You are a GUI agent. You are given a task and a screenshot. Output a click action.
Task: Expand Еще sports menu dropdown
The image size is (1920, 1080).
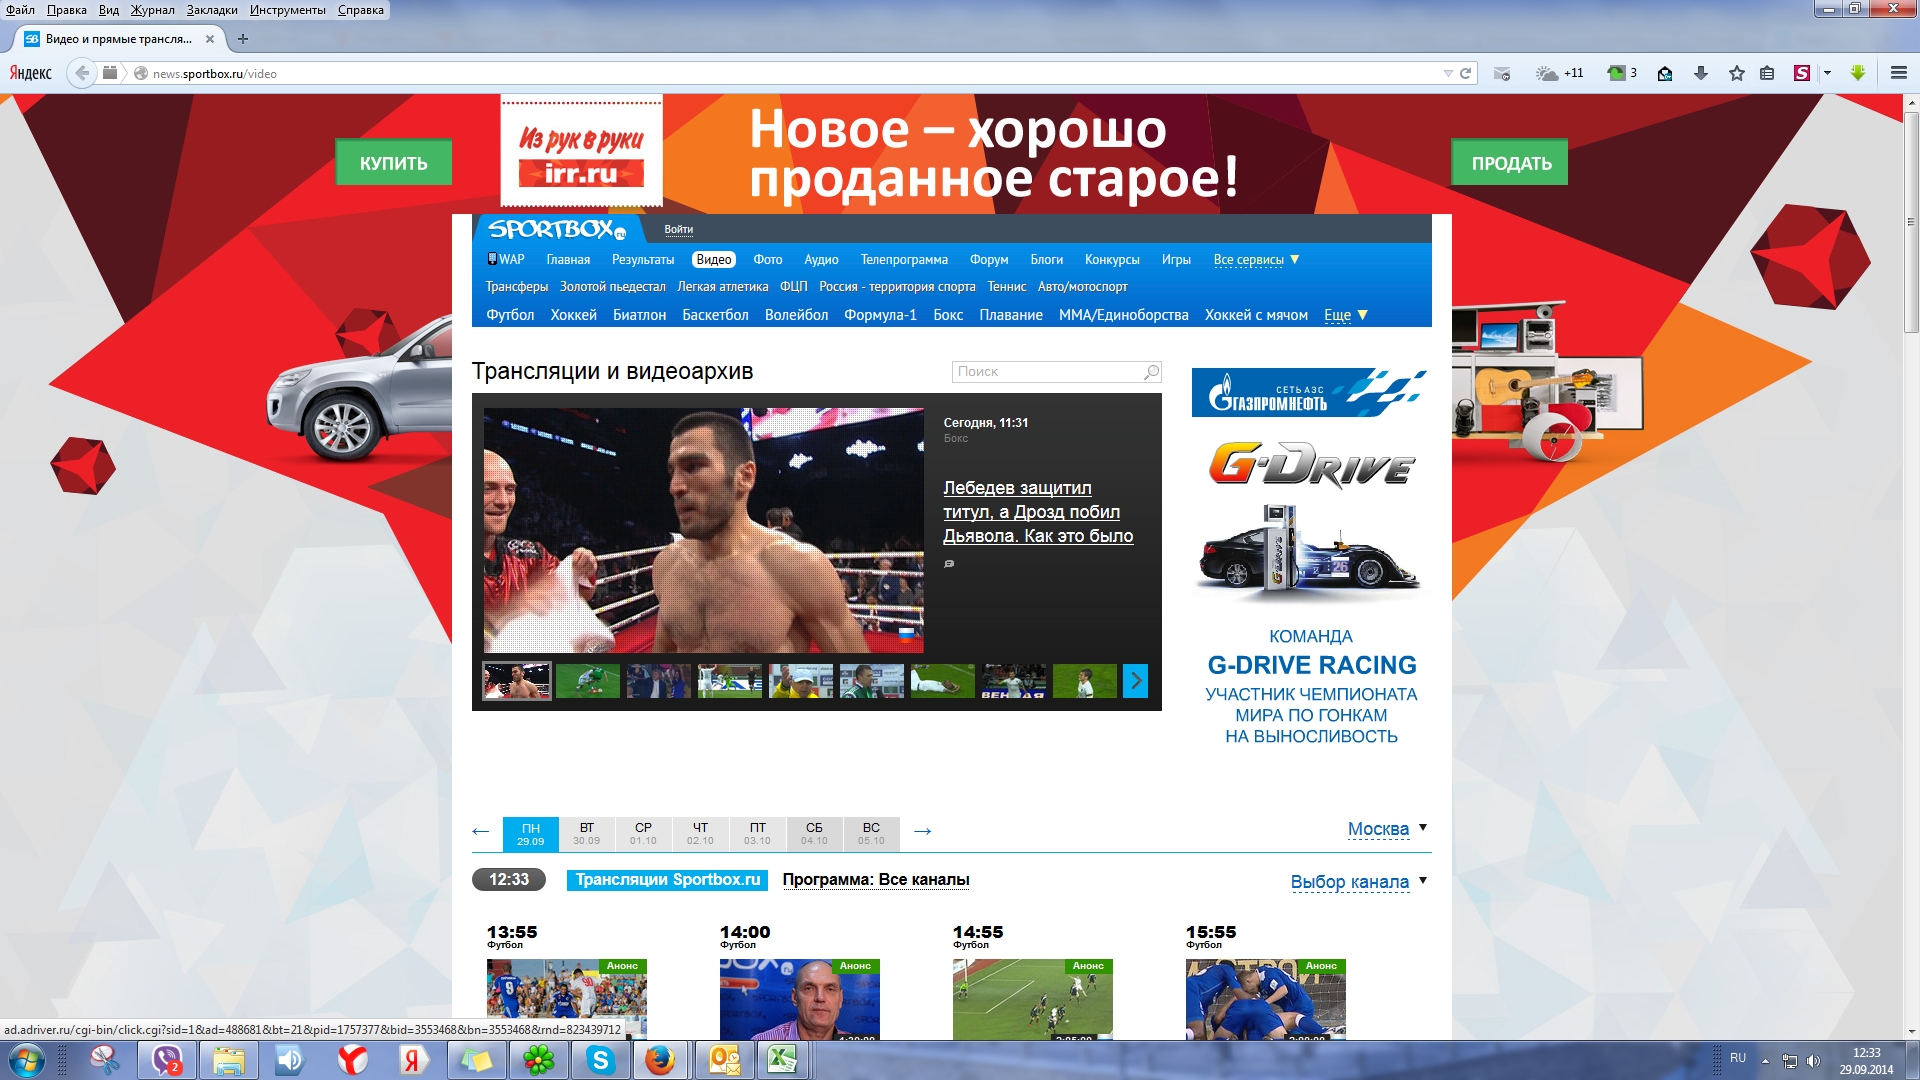pos(1346,315)
